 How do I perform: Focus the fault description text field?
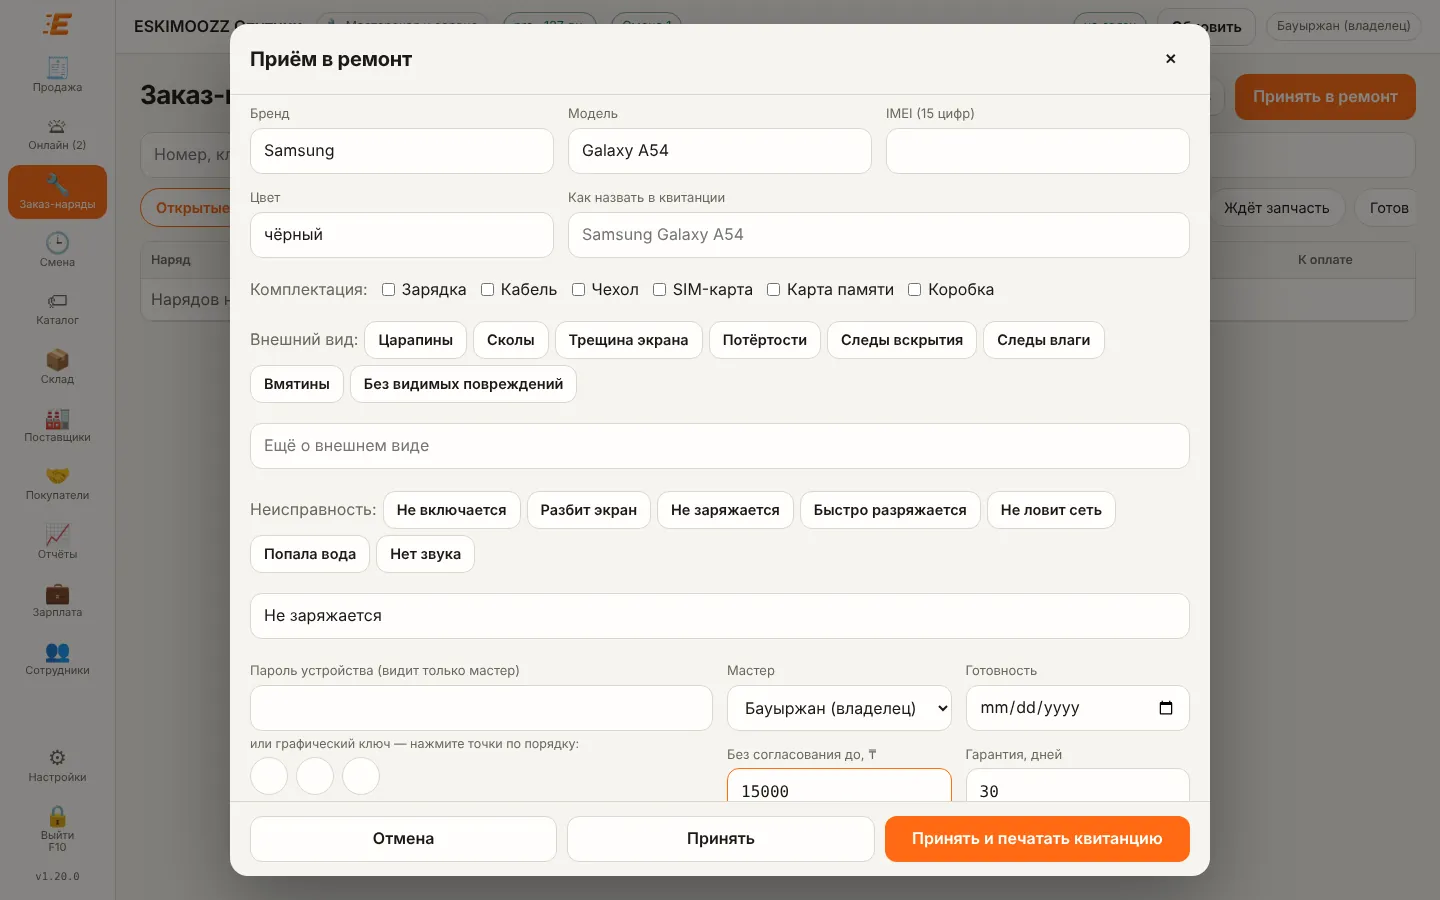point(720,616)
